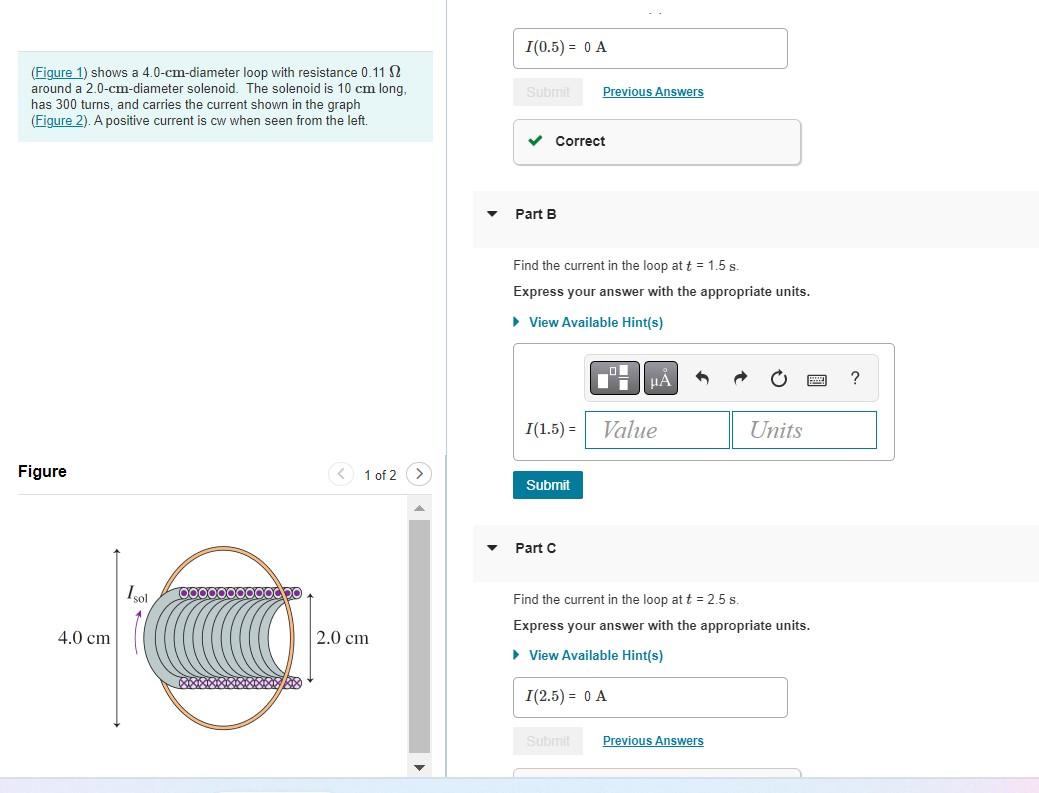This screenshot has height=793, width=1039.
Task: Click the redo arrow in answer toolbar
Action: coord(739,378)
